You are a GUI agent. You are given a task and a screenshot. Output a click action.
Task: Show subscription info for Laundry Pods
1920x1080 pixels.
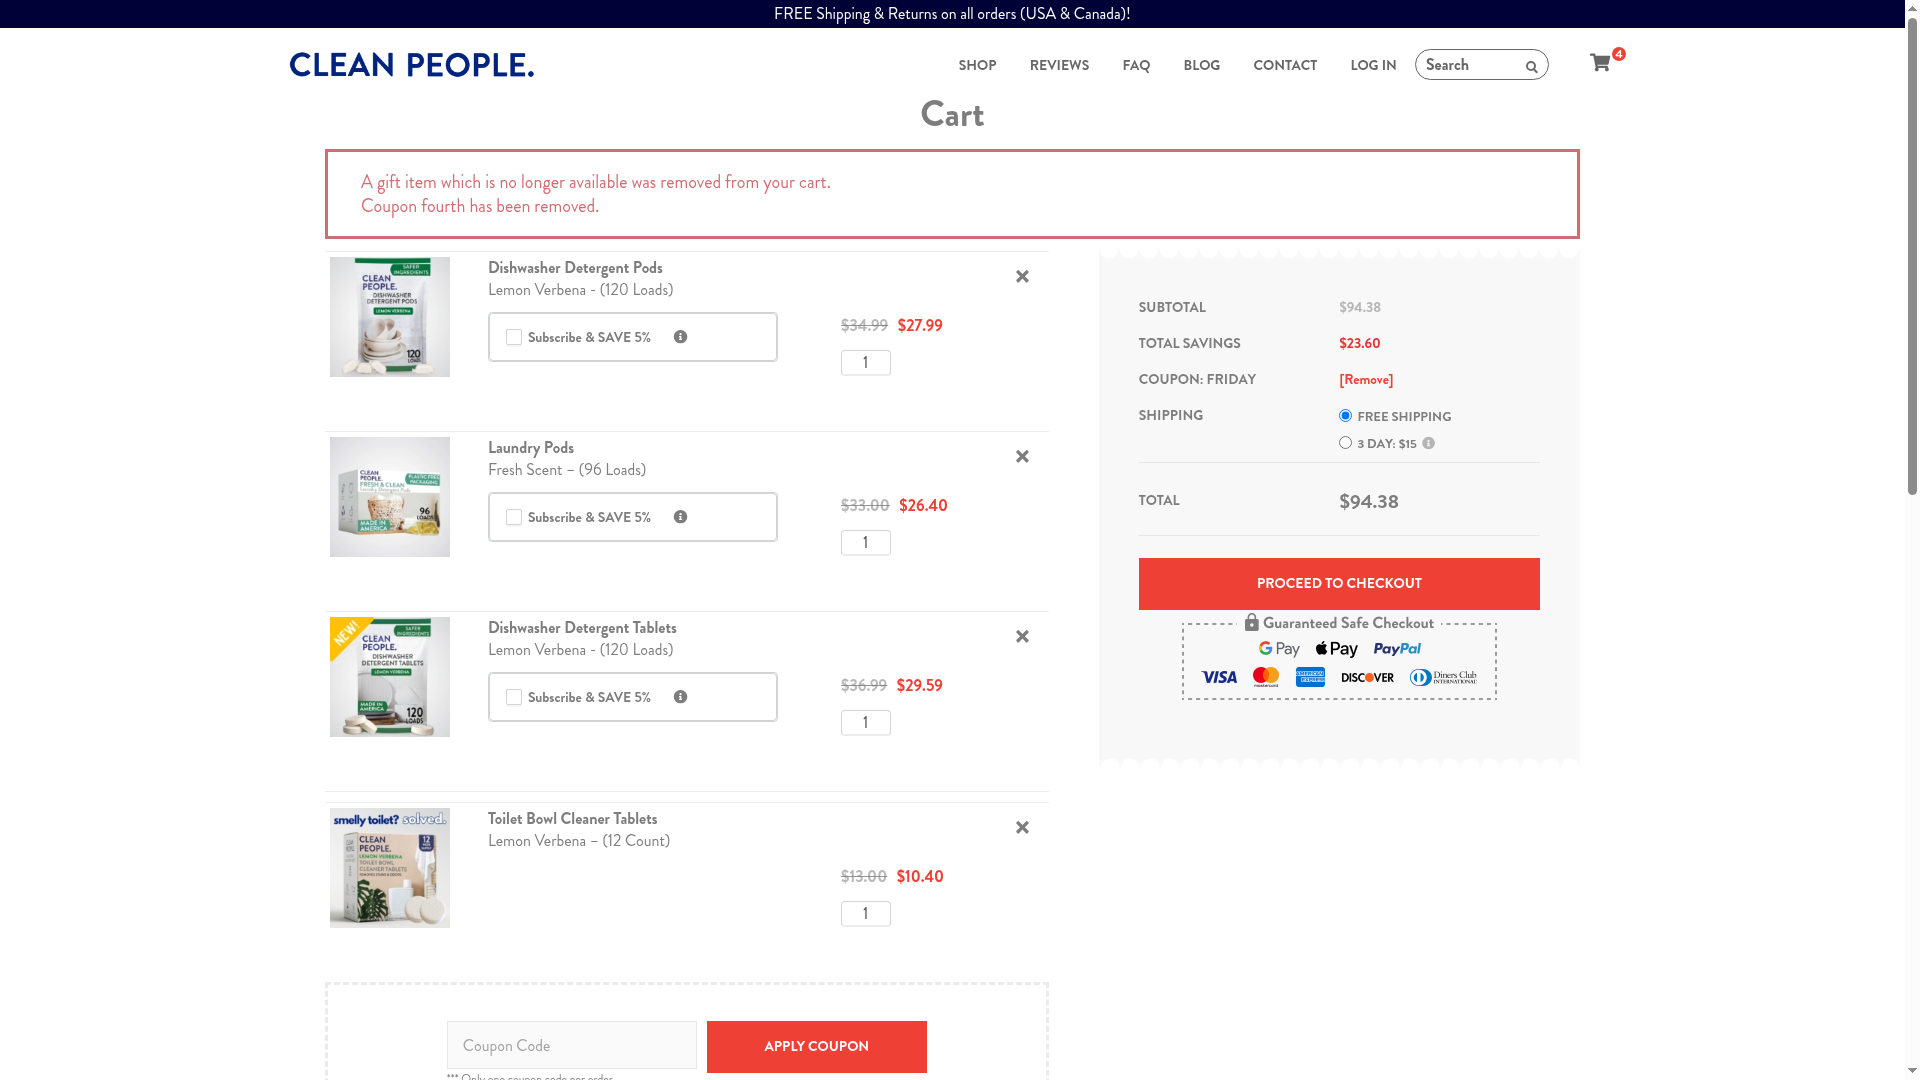pos(680,517)
